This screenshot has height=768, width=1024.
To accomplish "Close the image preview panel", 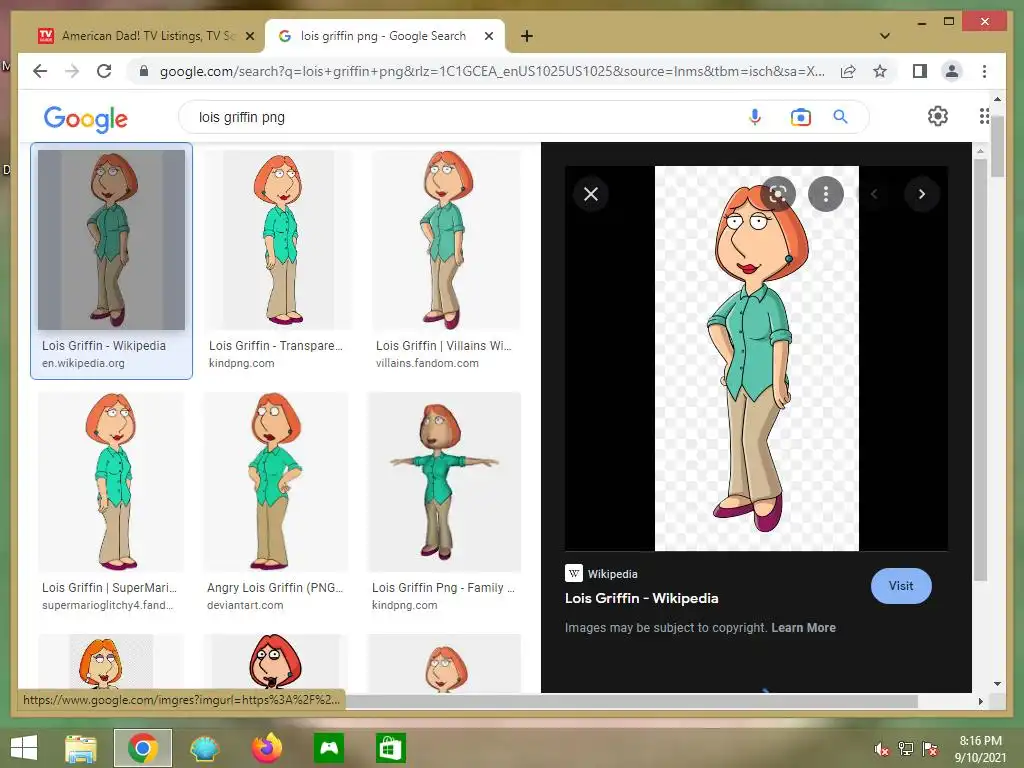I will 590,194.
